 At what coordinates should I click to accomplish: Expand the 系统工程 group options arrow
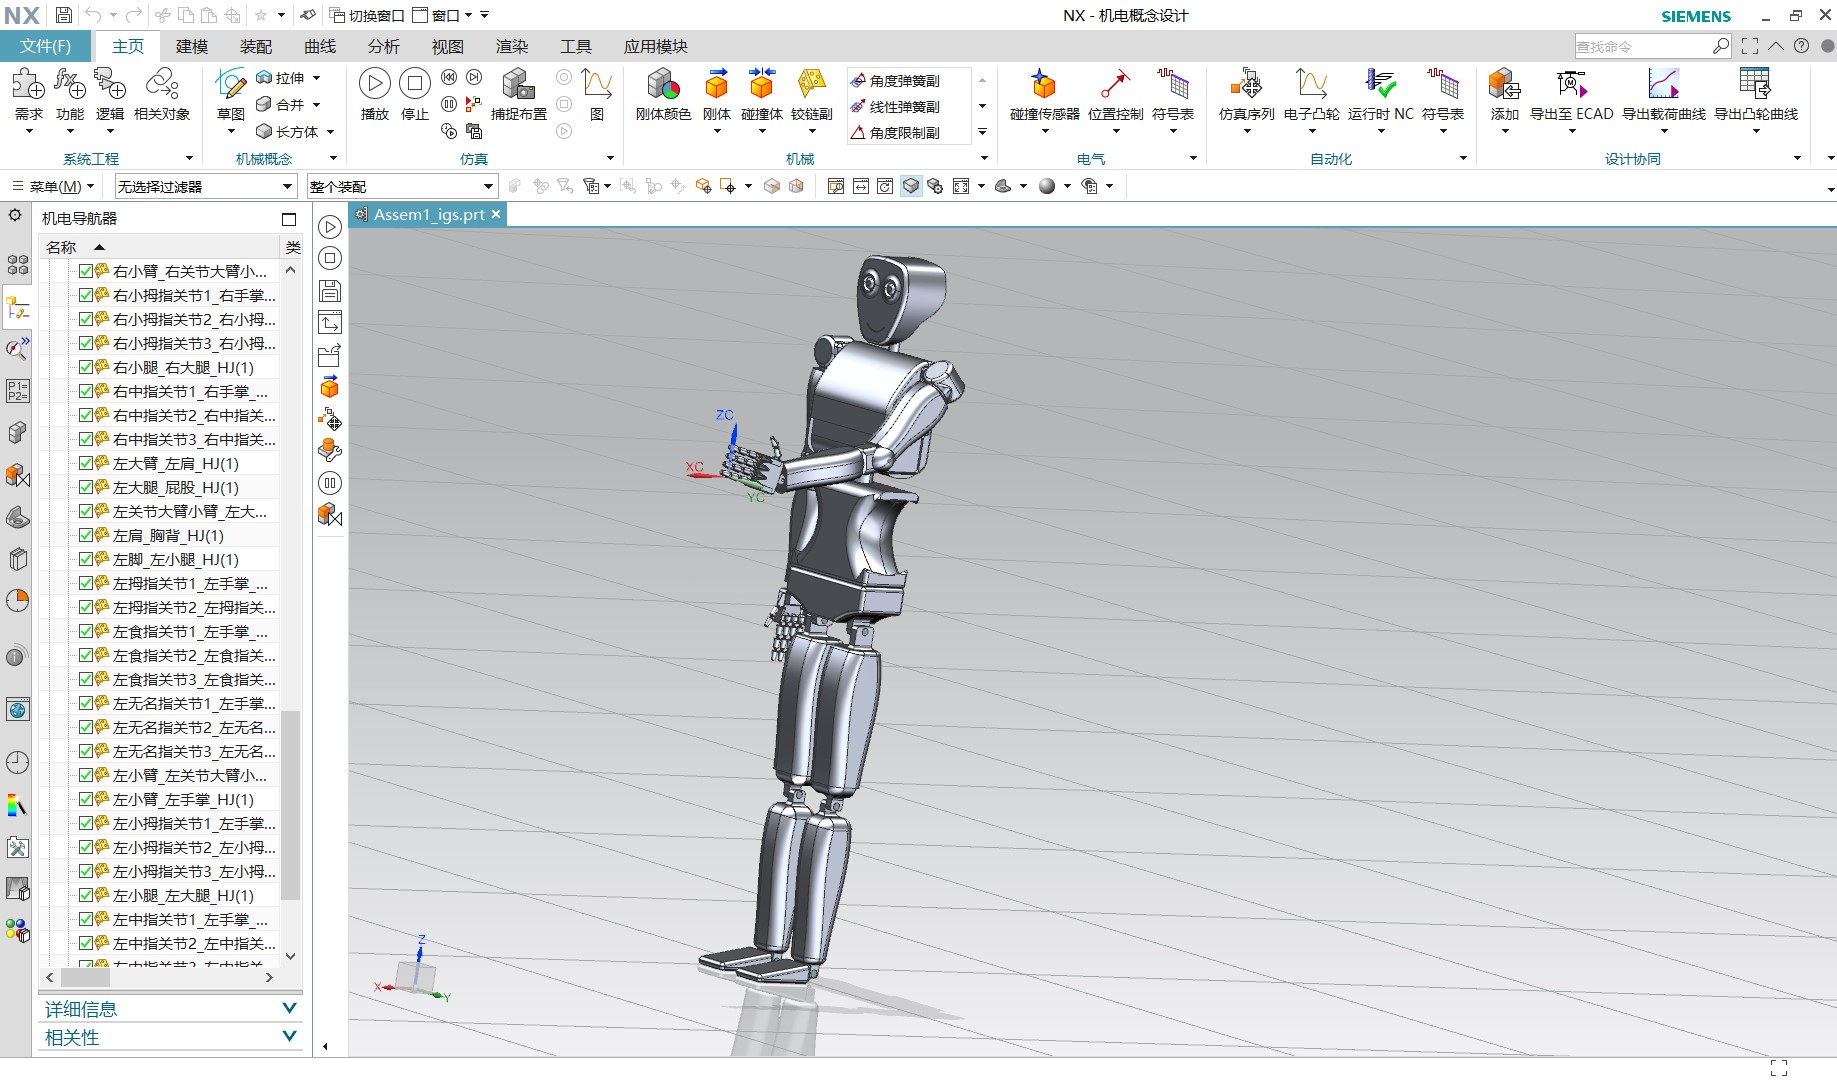click(189, 158)
